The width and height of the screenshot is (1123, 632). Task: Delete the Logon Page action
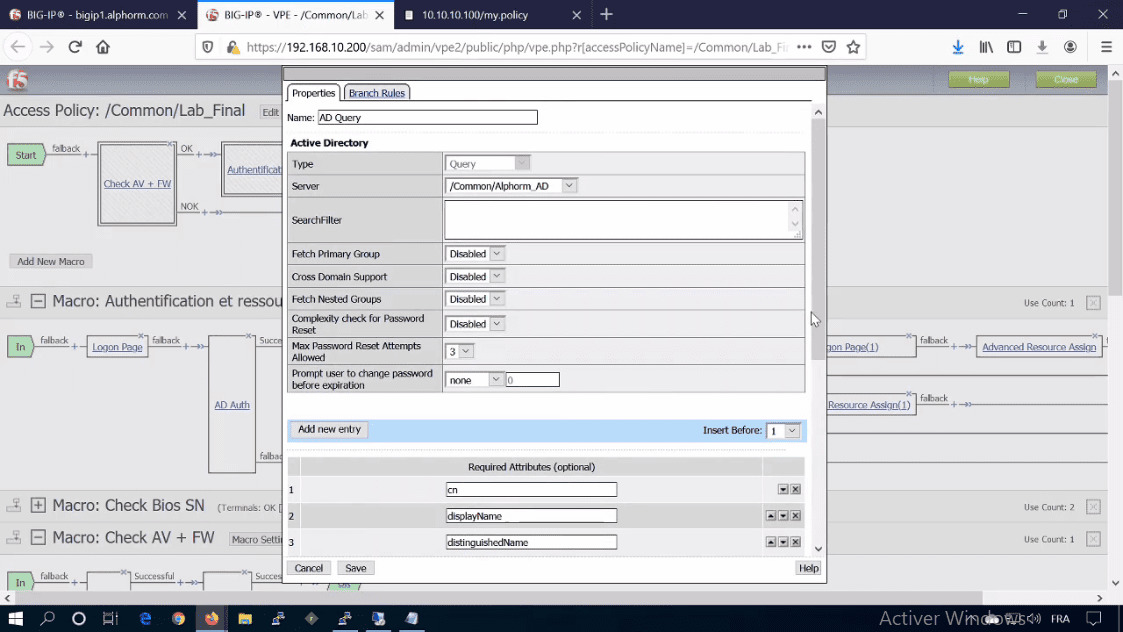[x=141, y=335]
